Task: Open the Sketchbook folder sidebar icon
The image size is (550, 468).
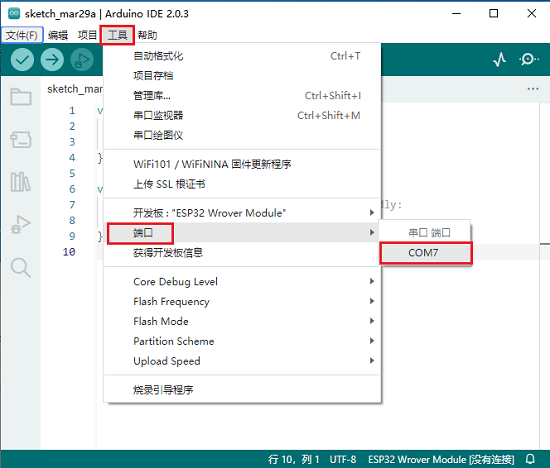Action: (21, 97)
